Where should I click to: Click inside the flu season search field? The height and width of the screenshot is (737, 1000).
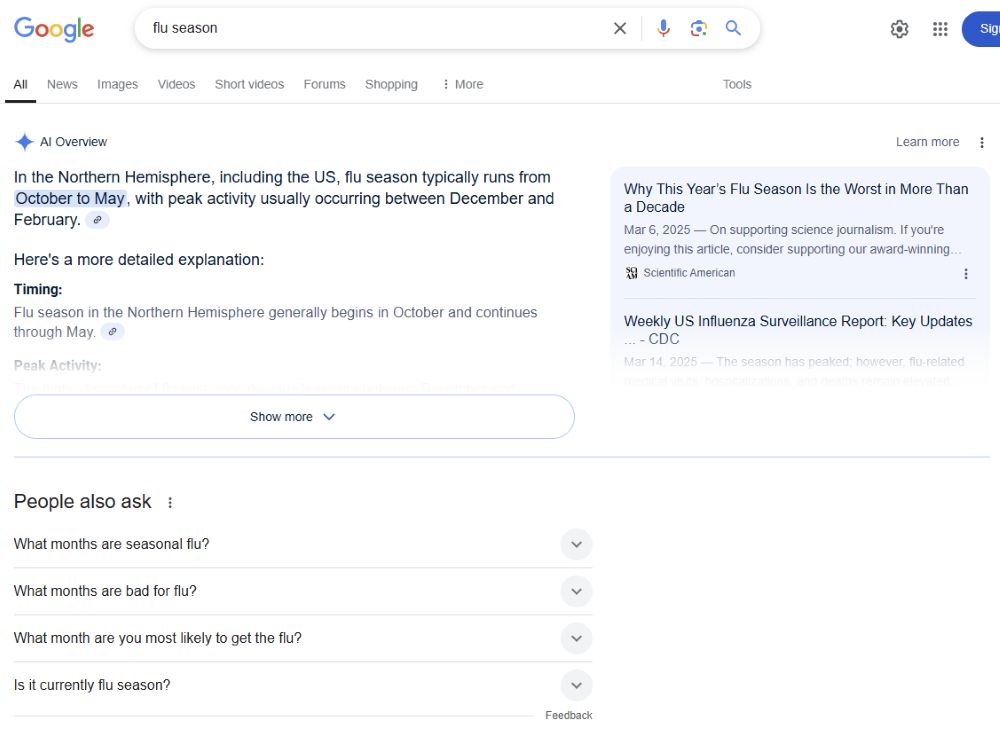click(376, 28)
